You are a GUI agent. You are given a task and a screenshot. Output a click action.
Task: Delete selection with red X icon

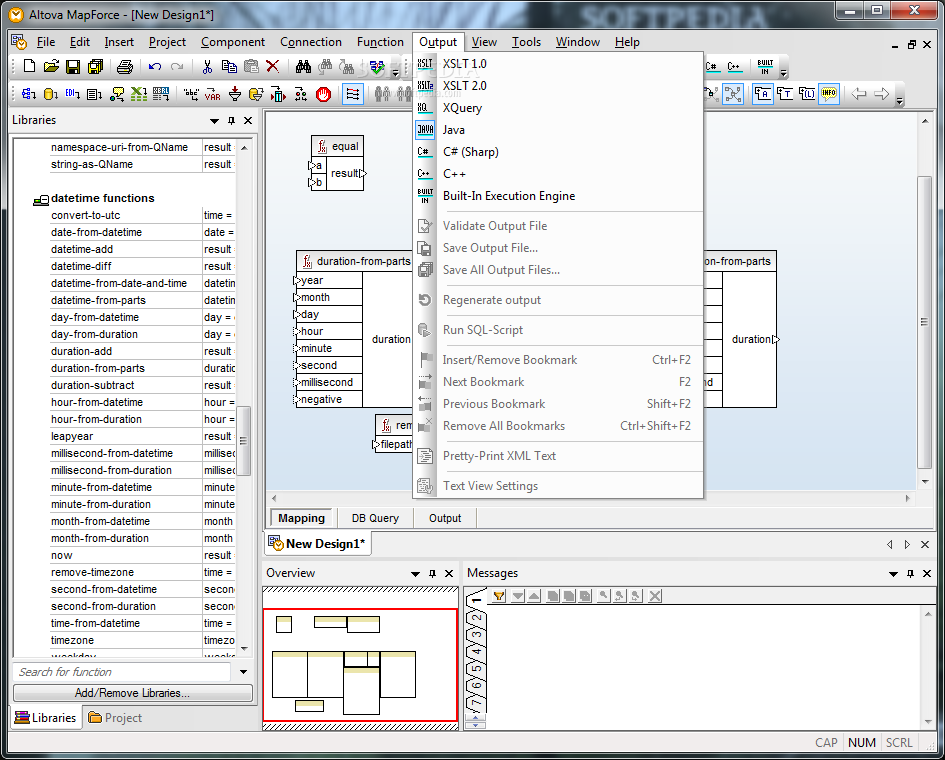pyautogui.click(x=272, y=66)
